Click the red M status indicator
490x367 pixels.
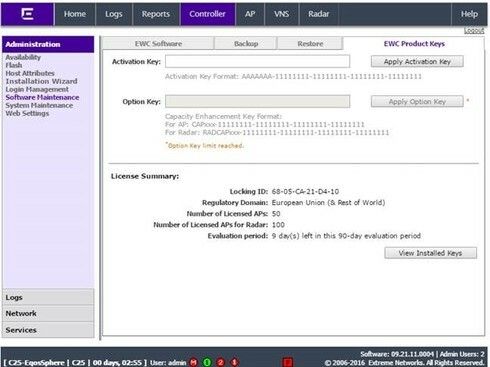(x=193, y=362)
